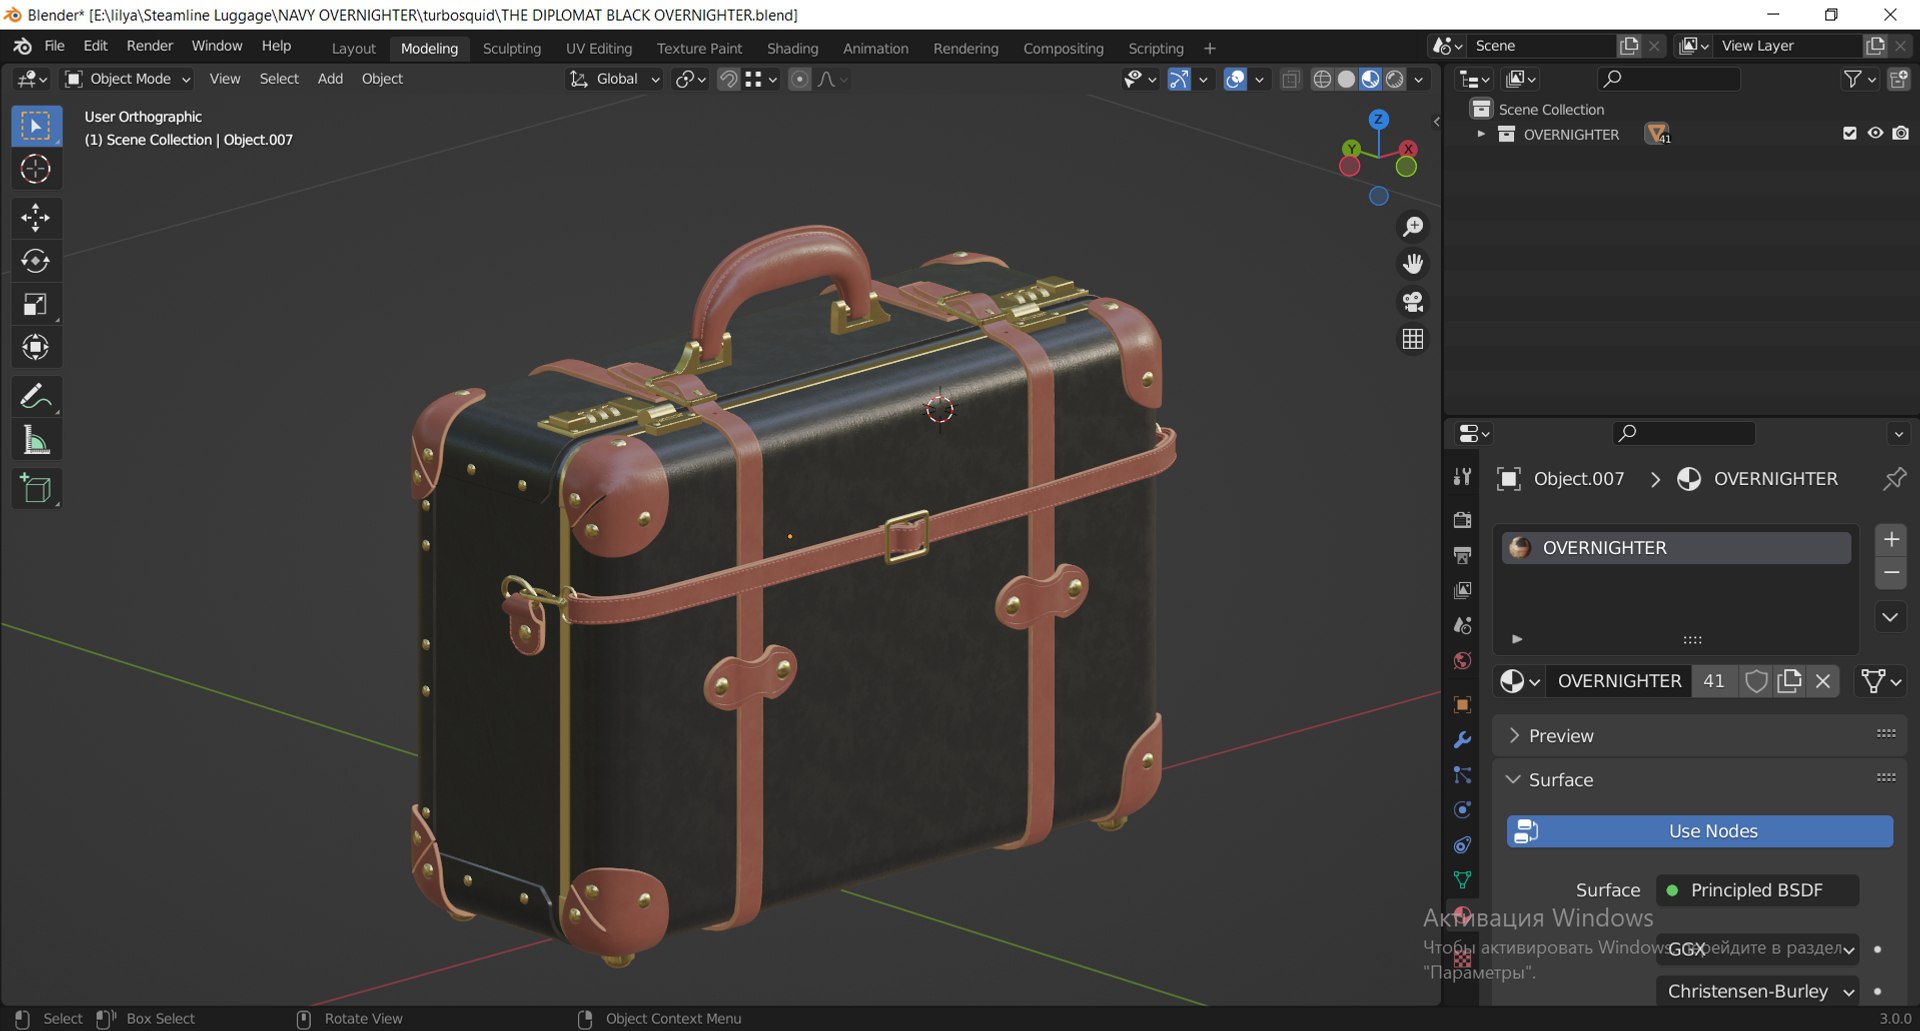Open the Modifiers properties tab

click(x=1462, y=740)
